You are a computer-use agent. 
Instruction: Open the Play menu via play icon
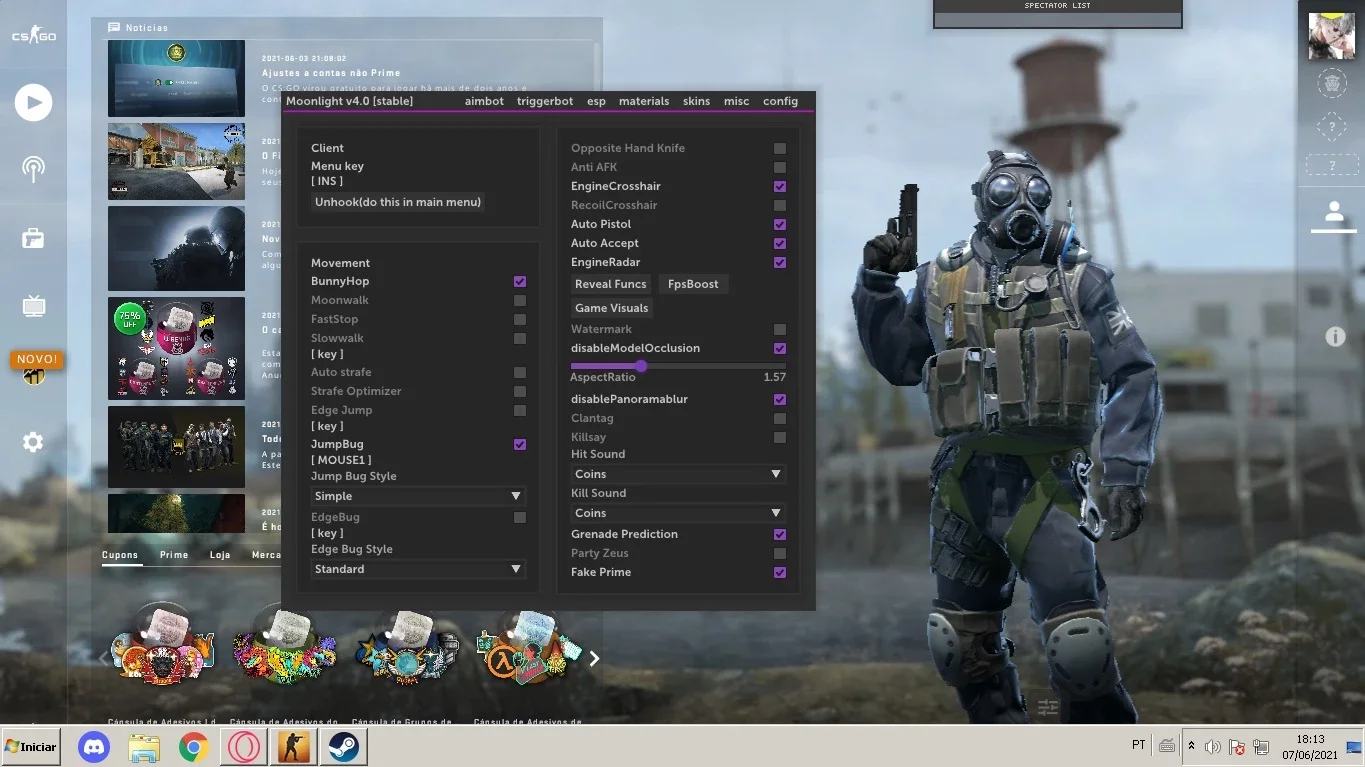[33, 102]
